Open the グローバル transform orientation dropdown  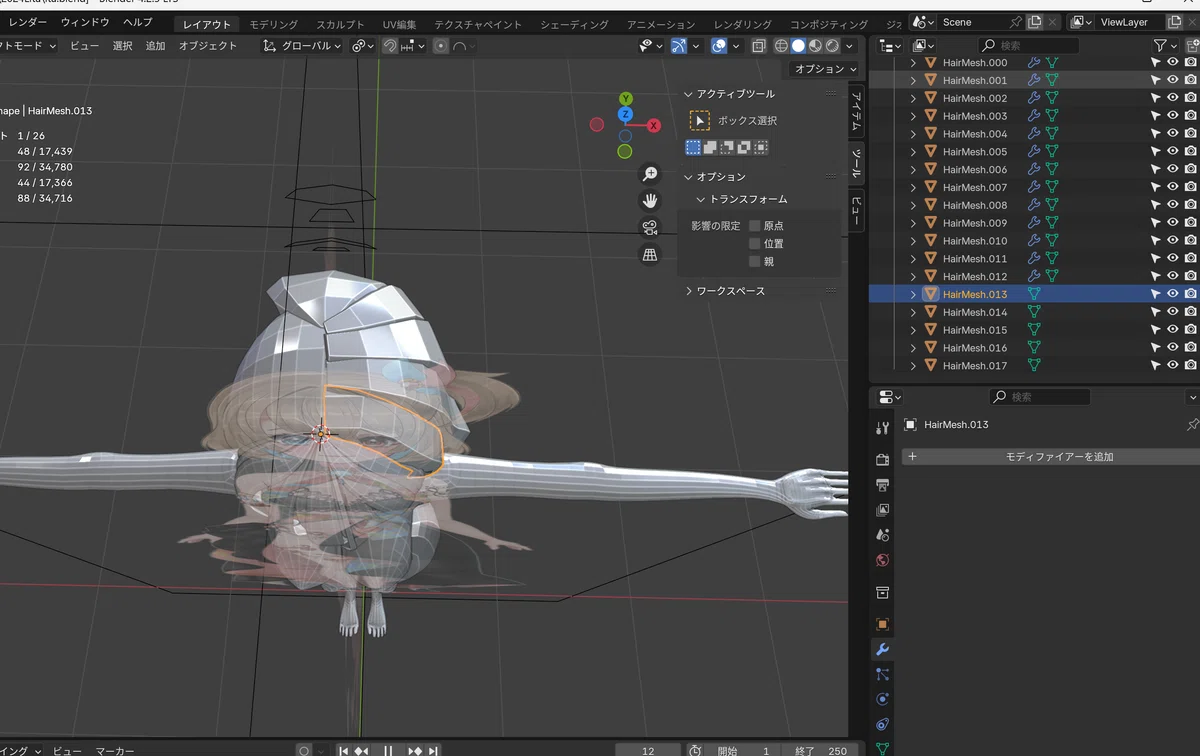302,46
